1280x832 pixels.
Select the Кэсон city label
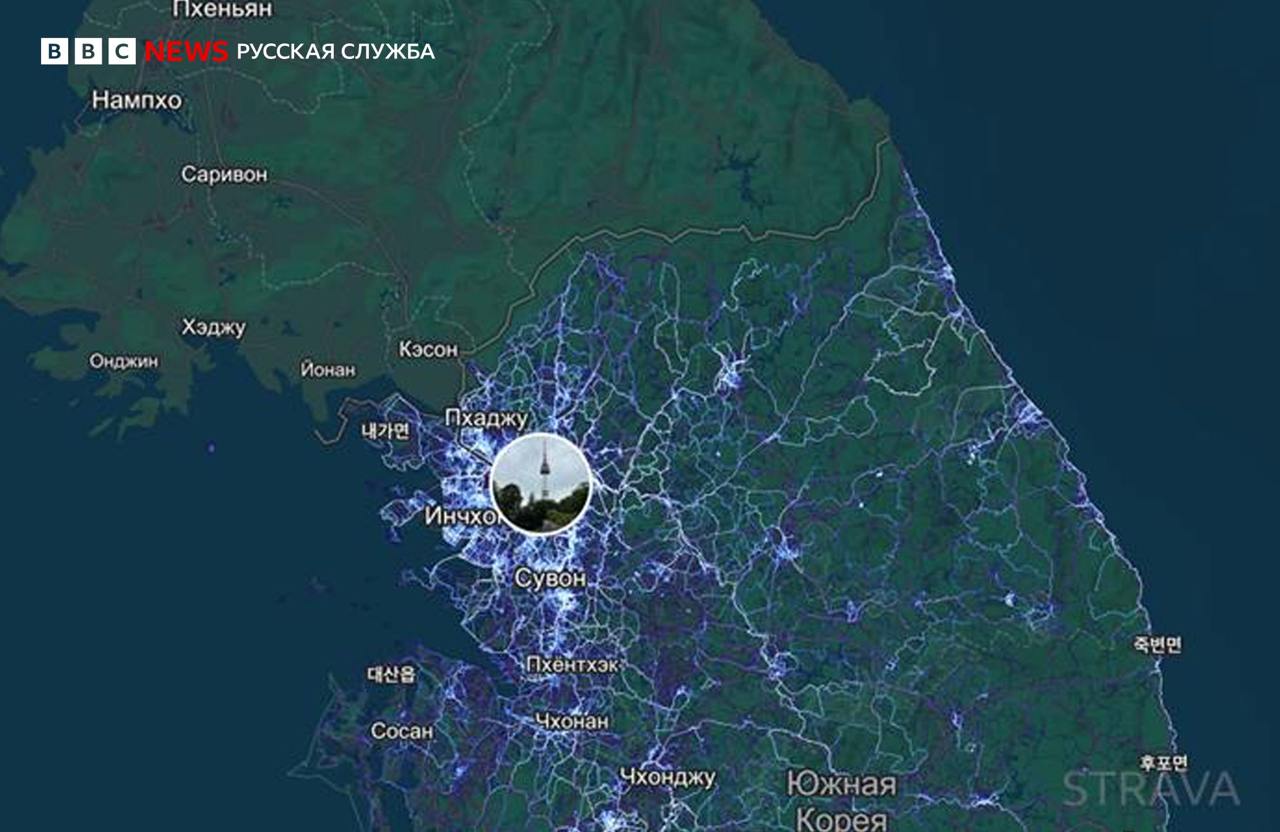coord(429,350)
